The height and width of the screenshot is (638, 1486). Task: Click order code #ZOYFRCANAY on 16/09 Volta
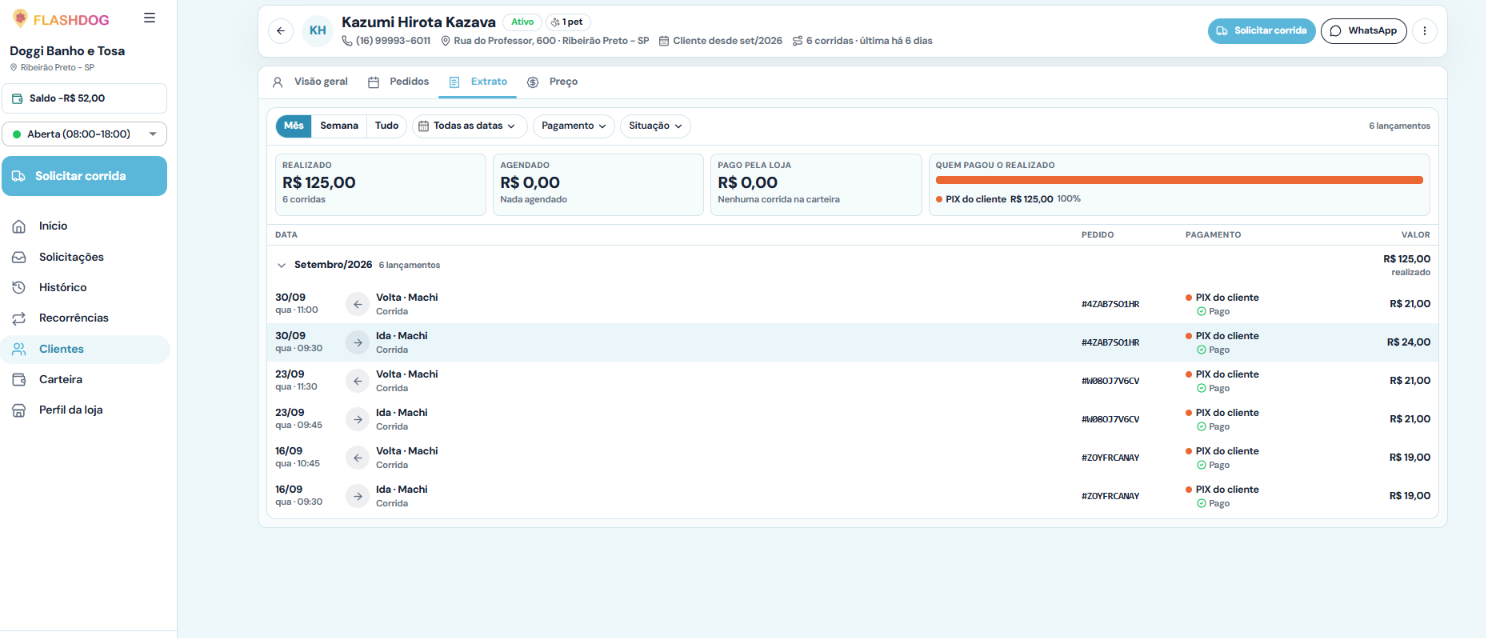[x=1110, y=457]
